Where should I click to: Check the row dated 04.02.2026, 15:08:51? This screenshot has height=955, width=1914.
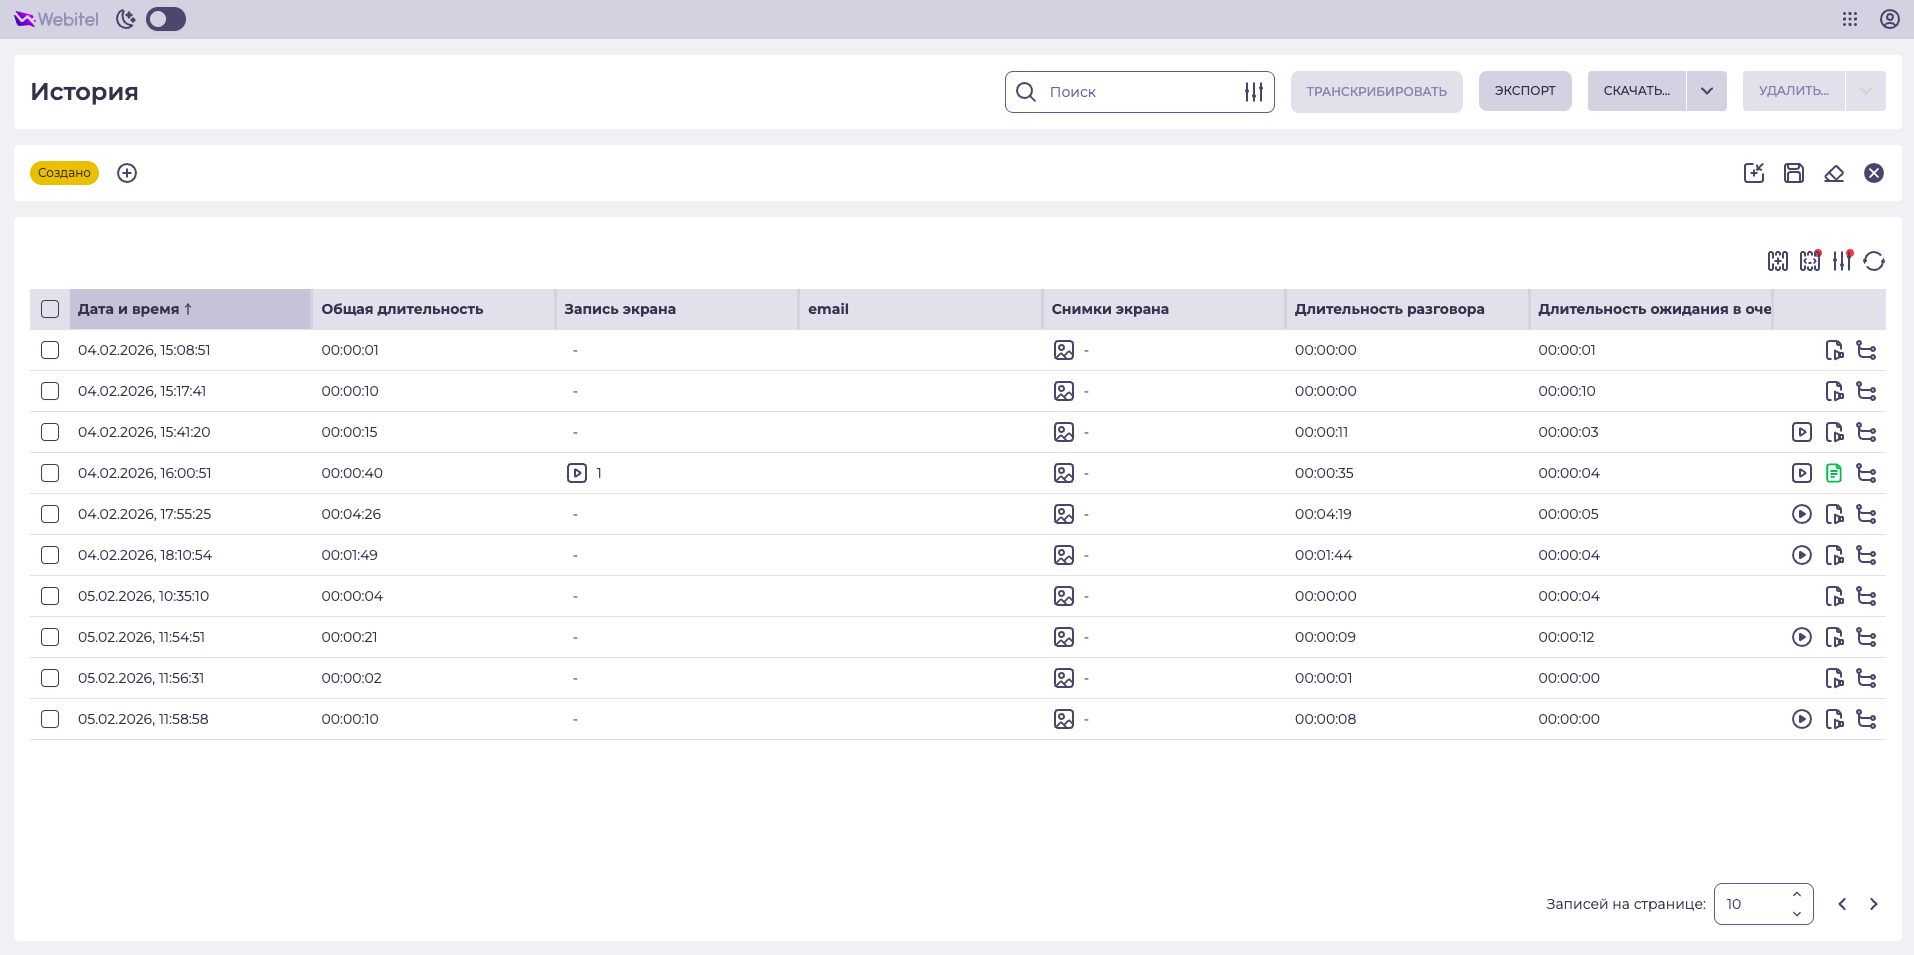point(50,350)
